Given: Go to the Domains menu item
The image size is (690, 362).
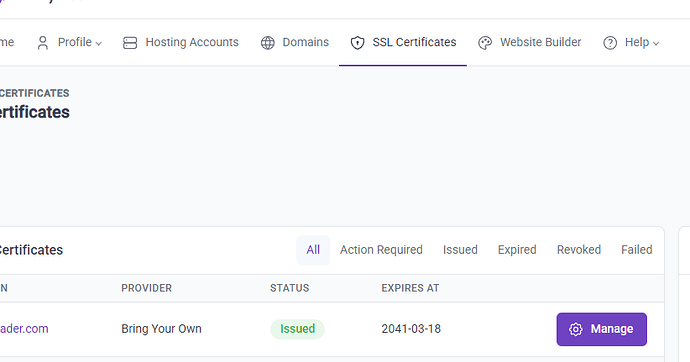Looking at the screenshot, I should tap(295, 42).
